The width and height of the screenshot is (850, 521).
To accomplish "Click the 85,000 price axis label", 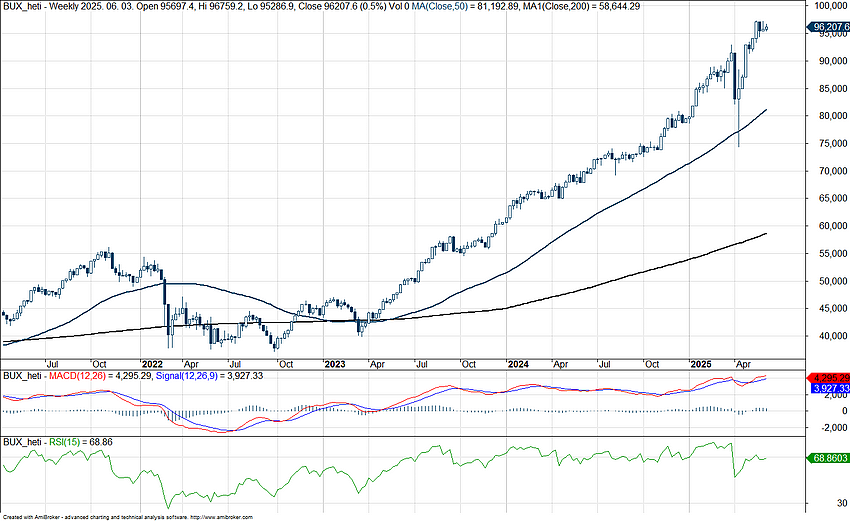I will [833, 88].
